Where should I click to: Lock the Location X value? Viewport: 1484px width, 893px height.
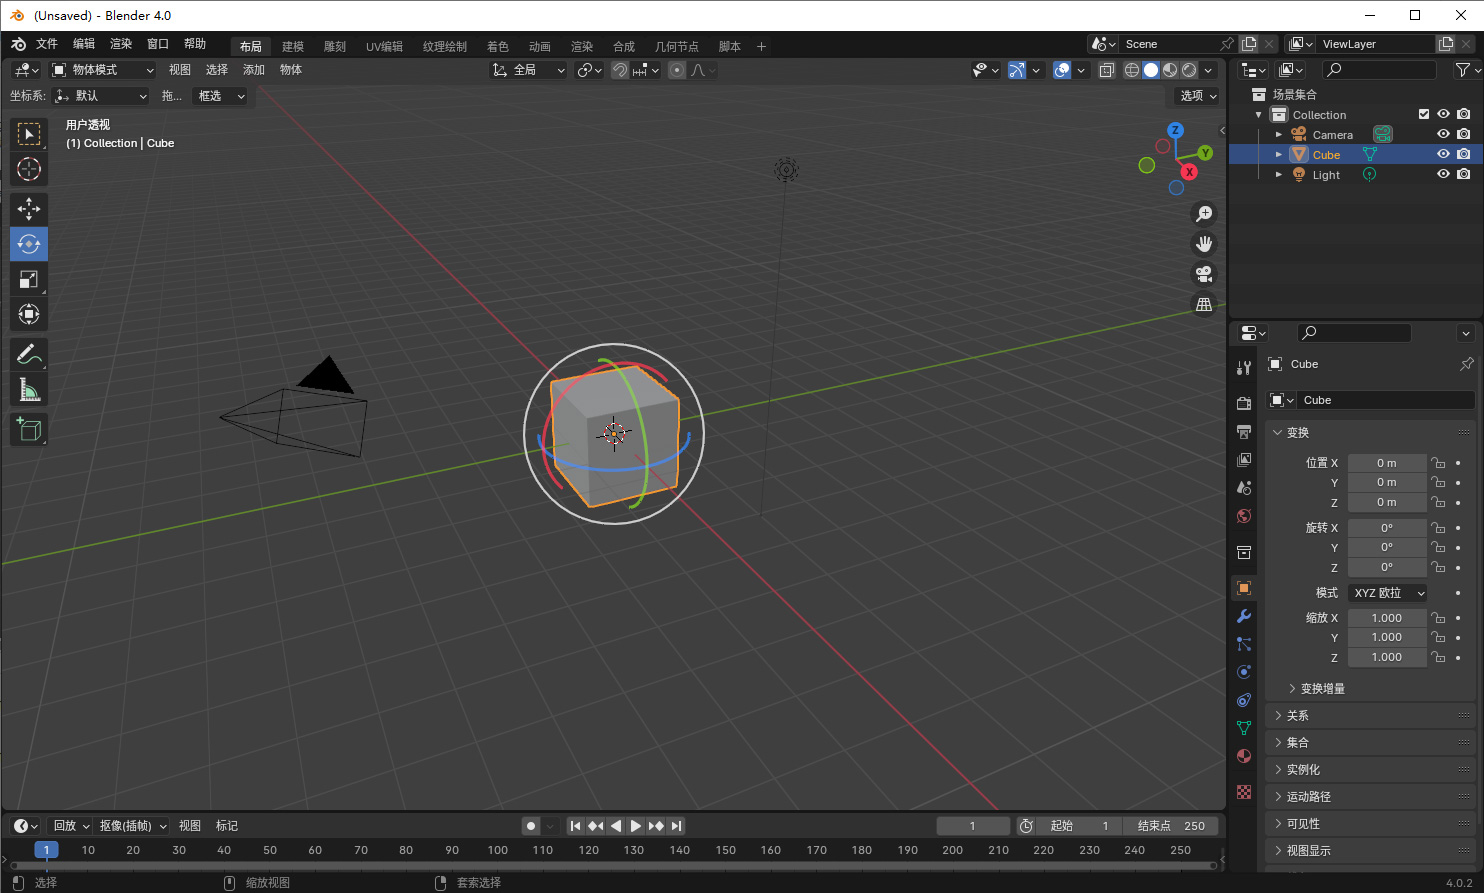tap(1438, 463)
